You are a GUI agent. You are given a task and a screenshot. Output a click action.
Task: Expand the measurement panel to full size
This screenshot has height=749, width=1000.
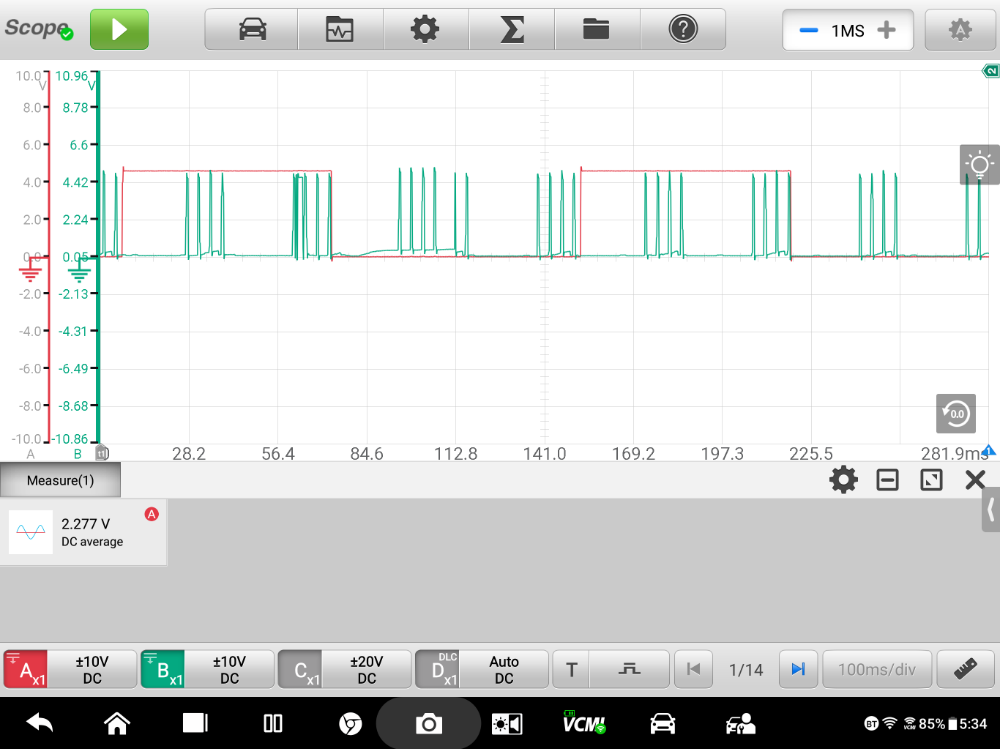(x=931, y=481)
